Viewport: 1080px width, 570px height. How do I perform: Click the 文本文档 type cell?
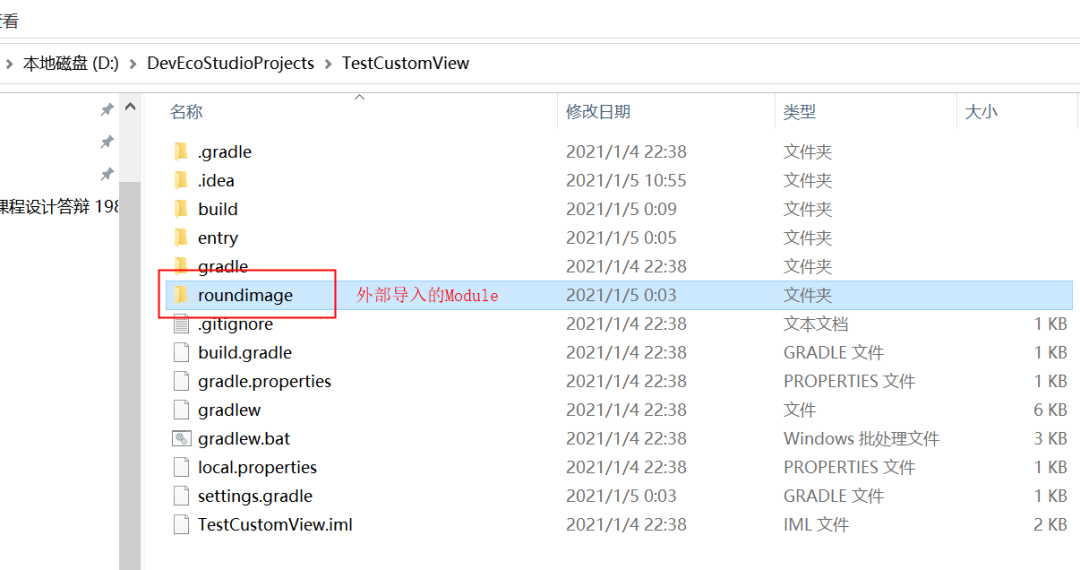[816, 324]
